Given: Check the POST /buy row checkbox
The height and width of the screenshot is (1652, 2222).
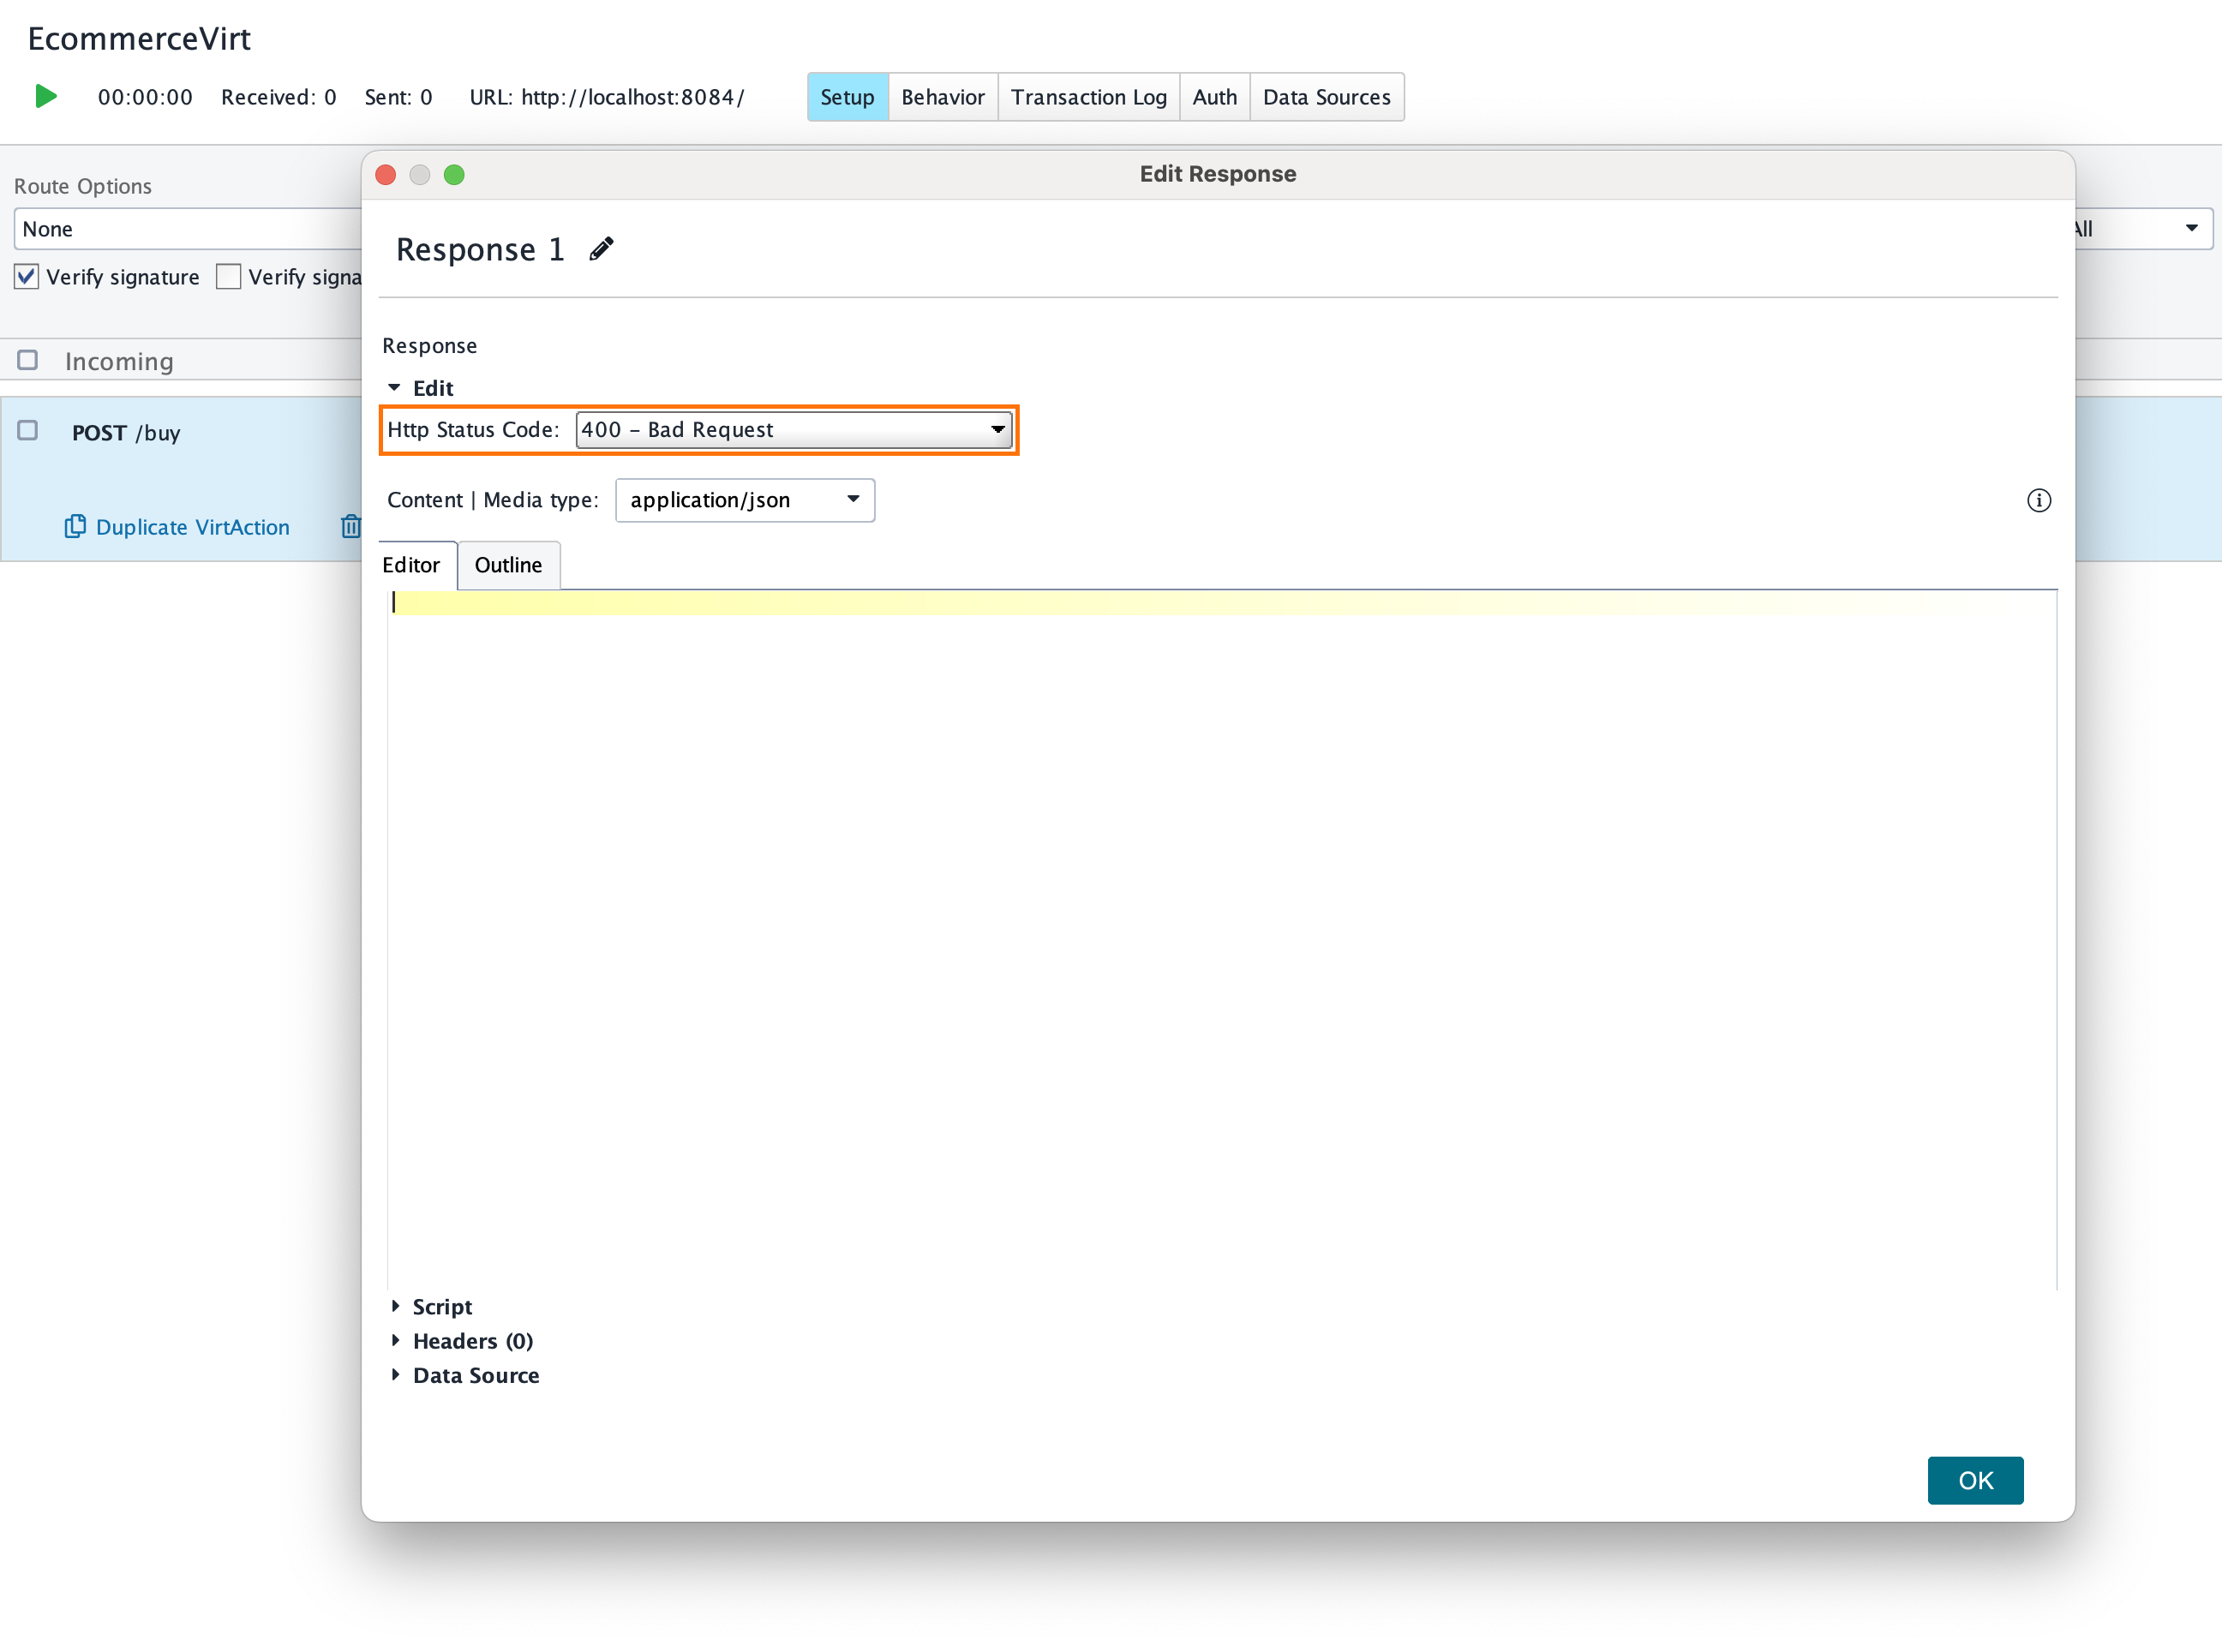Looking at the screenshot, I should [27, 430].
